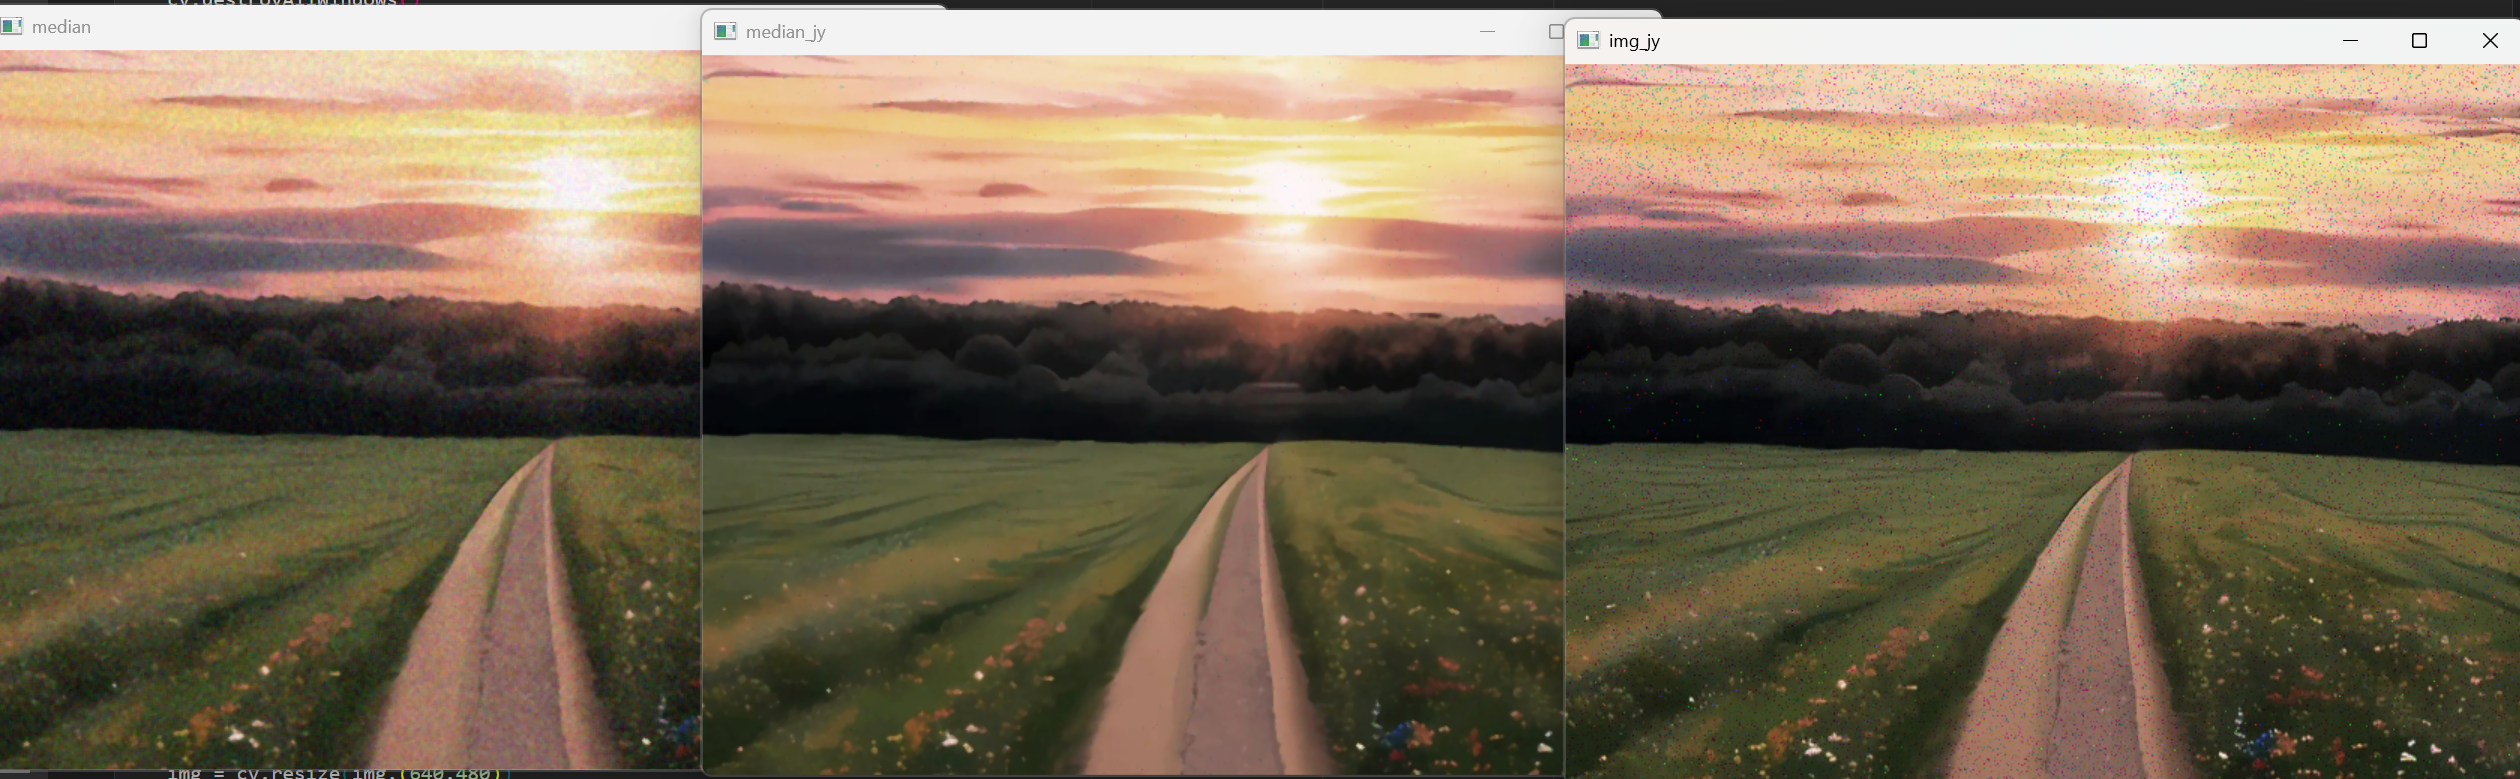Maximize the median_jy window
2520x779 pixels.
pos(1555,32)
